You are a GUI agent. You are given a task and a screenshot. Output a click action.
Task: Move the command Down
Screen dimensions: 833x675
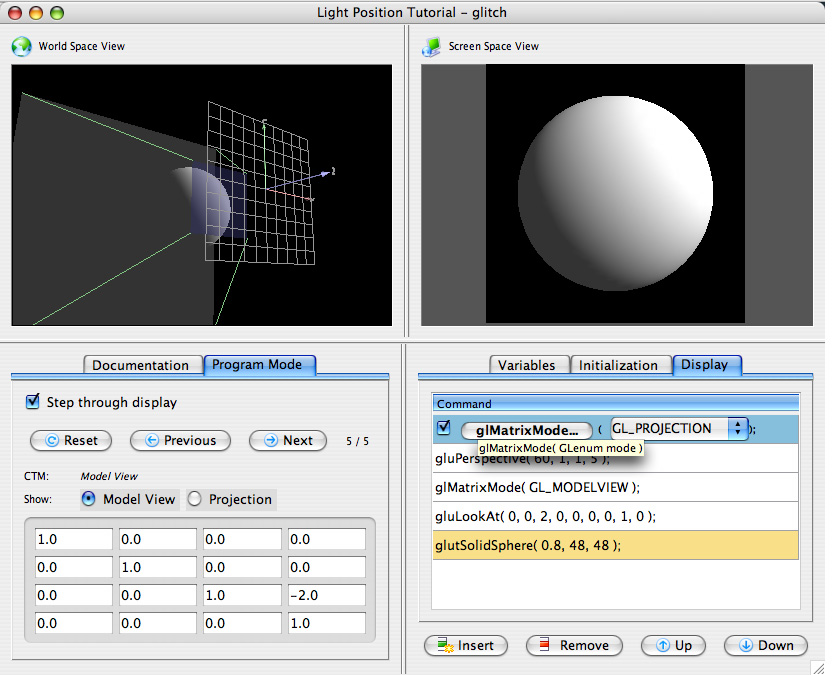coord(765,645)
